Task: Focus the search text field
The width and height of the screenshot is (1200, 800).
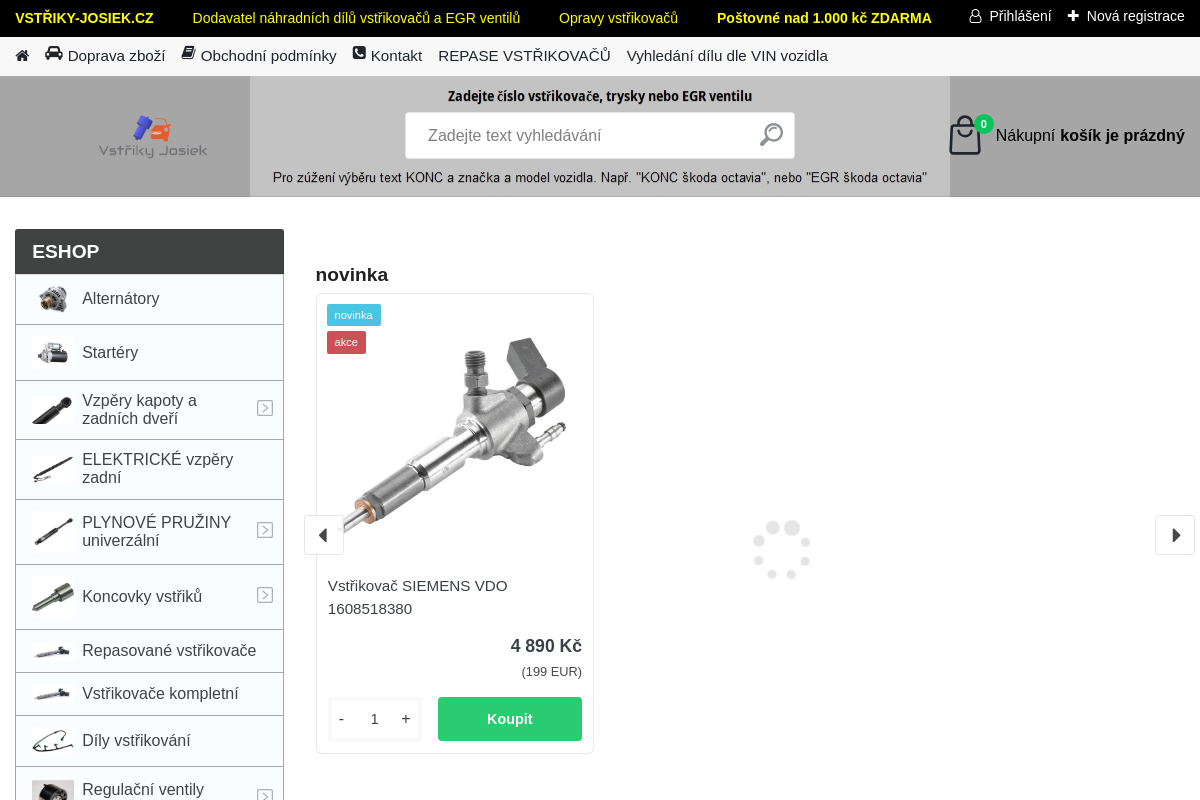Action: tap(580, 135)
